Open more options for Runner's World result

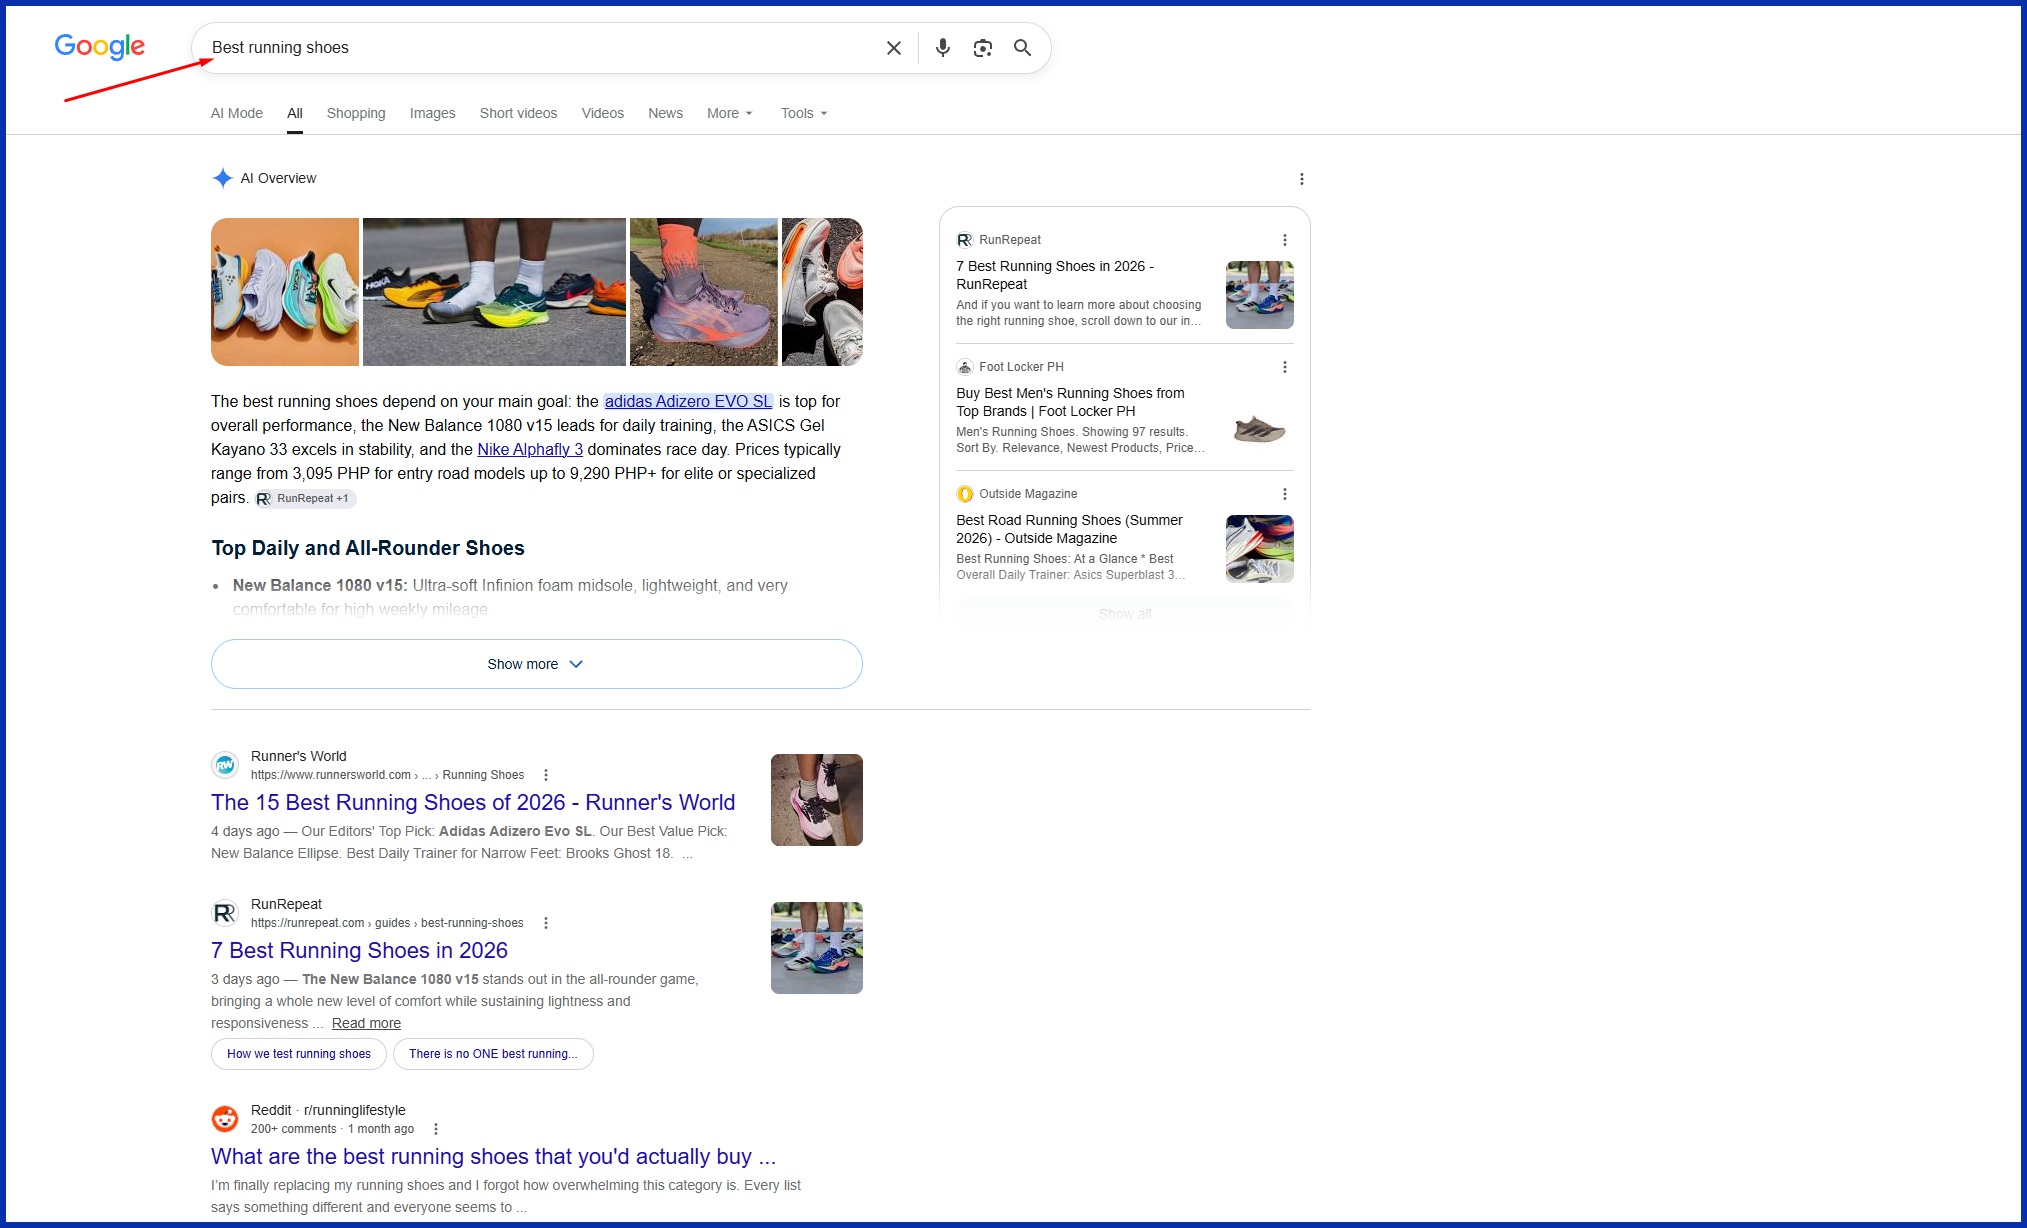pos(545,775)
